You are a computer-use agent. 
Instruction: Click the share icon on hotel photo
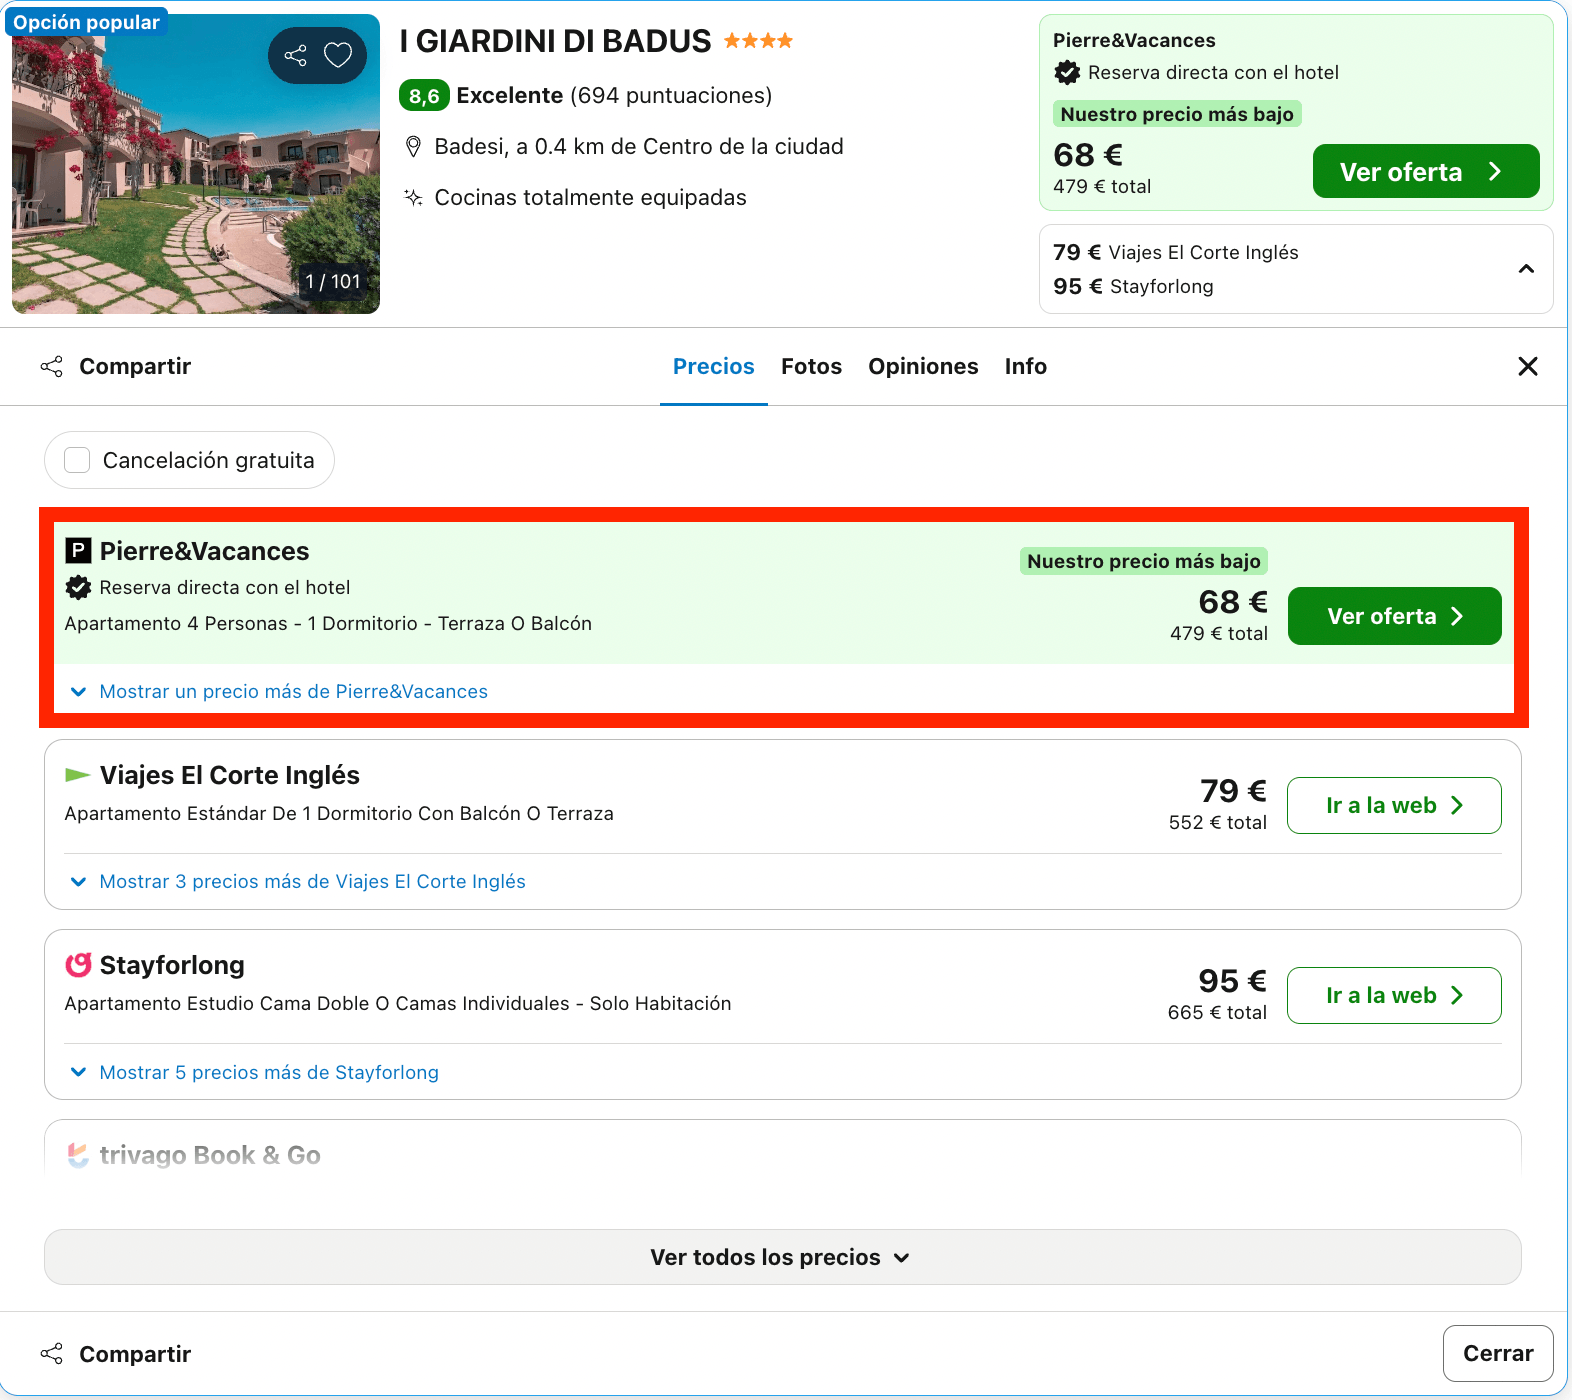click(295, 55)
